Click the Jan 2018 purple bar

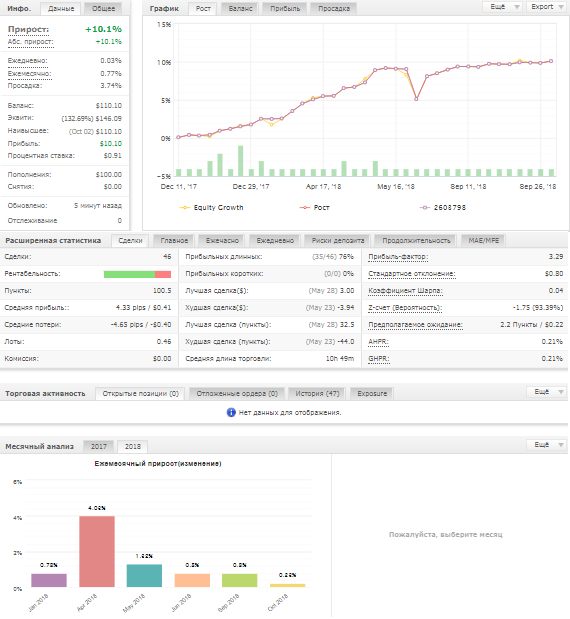point(49,580)
